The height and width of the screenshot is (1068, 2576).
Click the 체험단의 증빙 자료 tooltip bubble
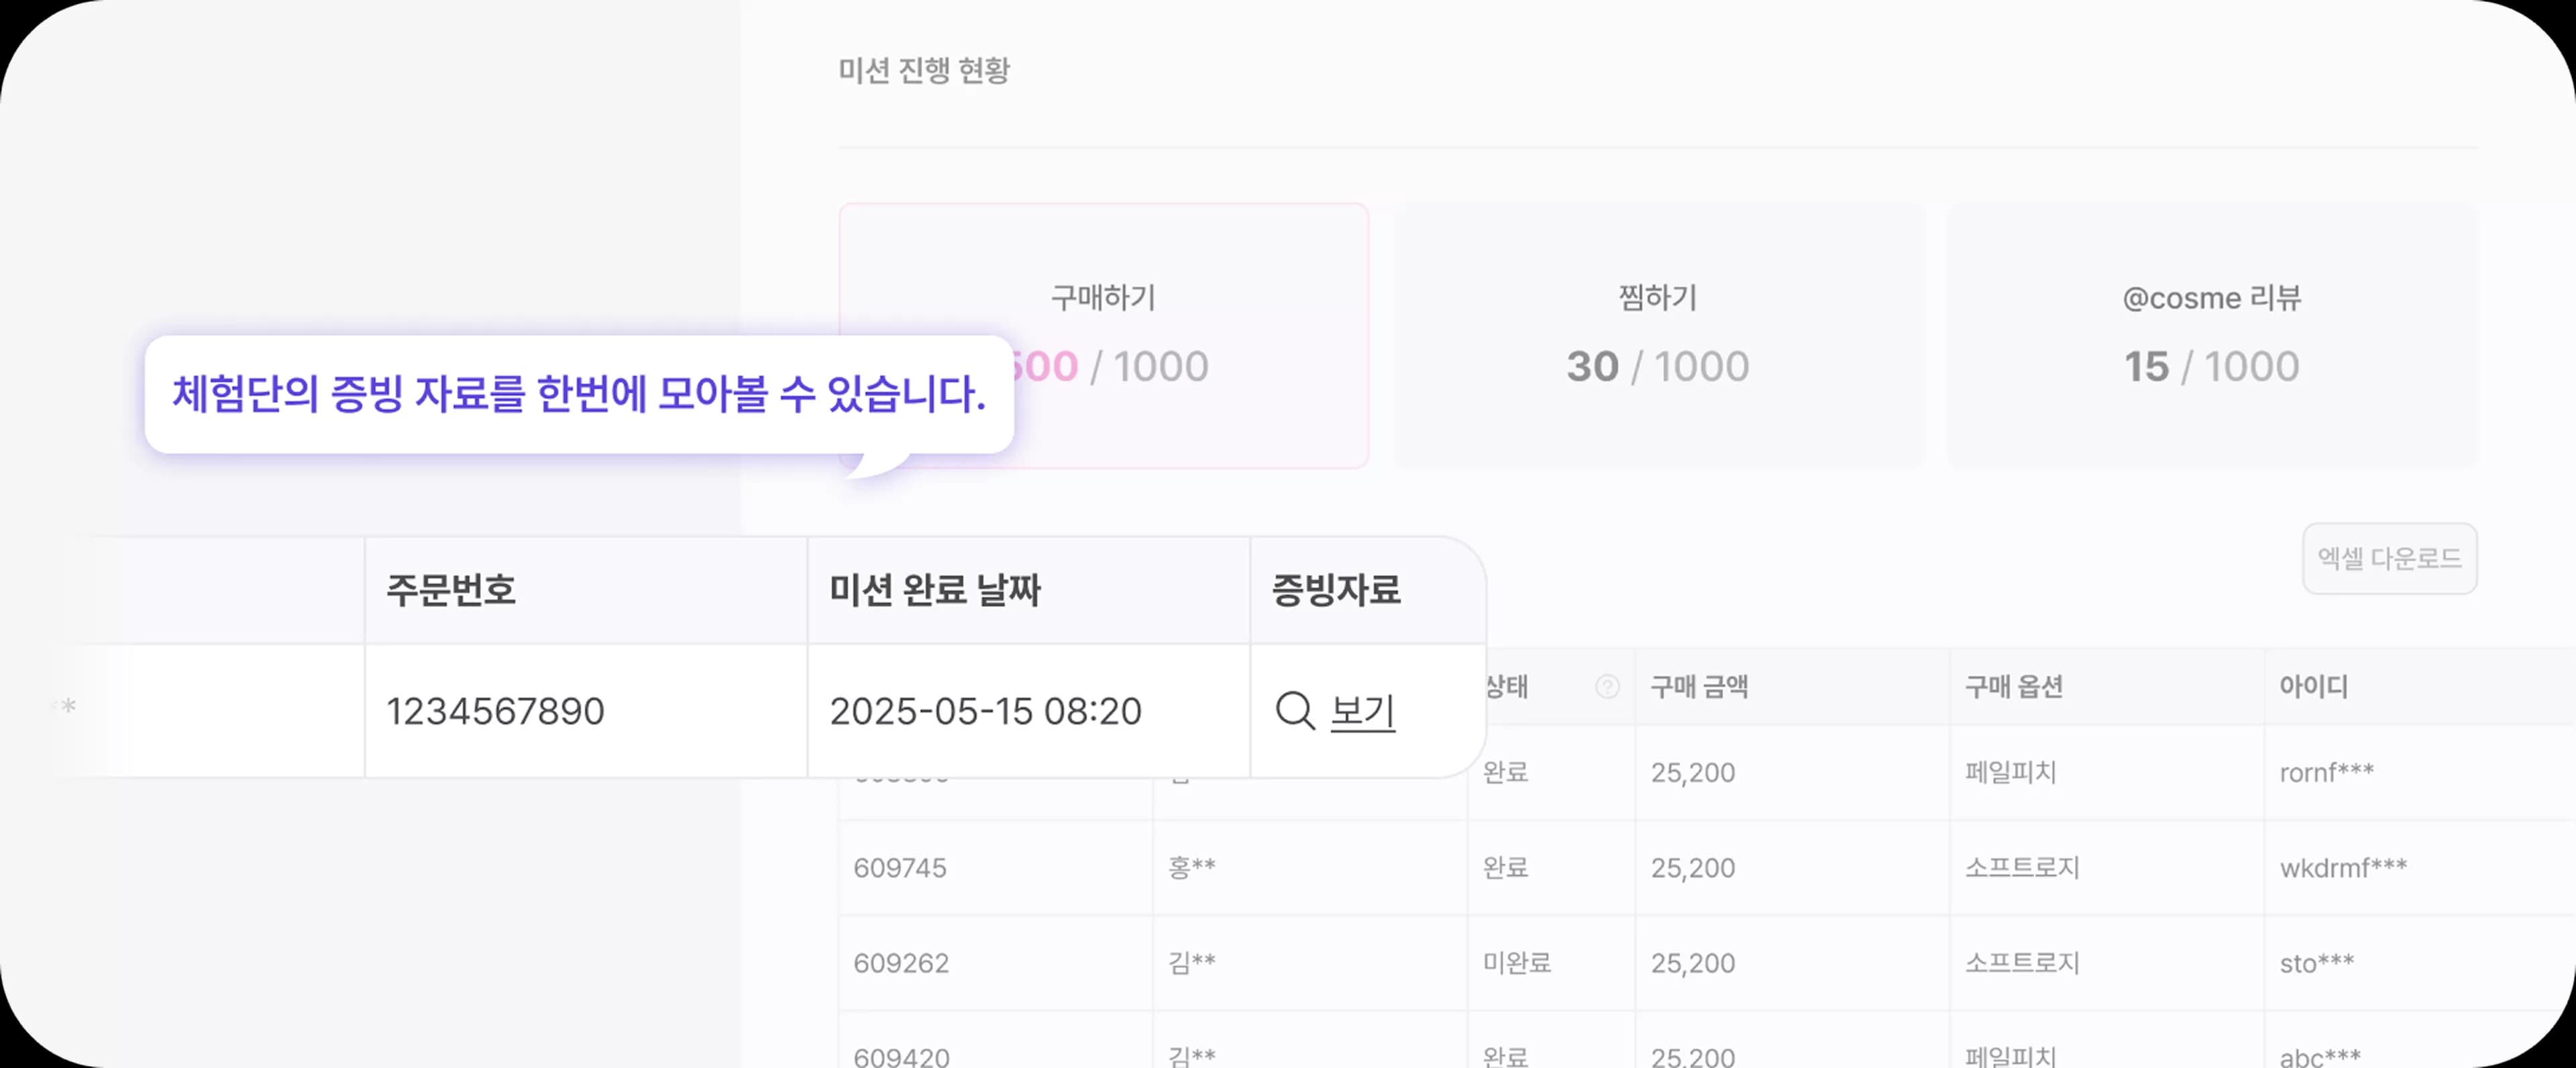[x=579, y=394]
